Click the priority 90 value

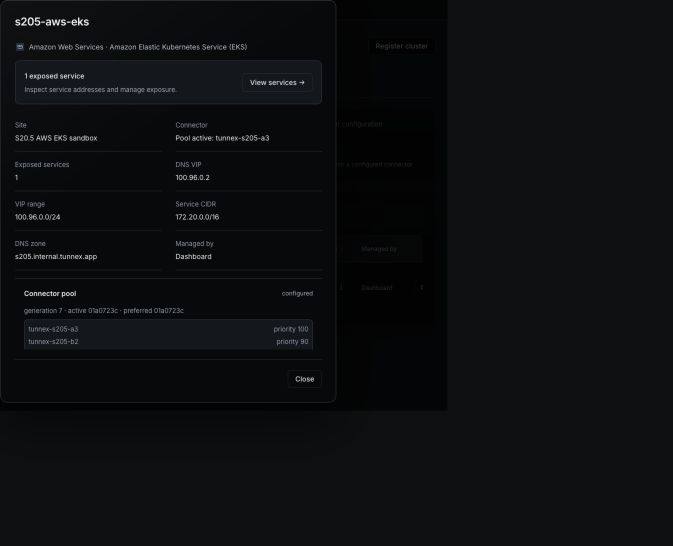coord(292,342)
